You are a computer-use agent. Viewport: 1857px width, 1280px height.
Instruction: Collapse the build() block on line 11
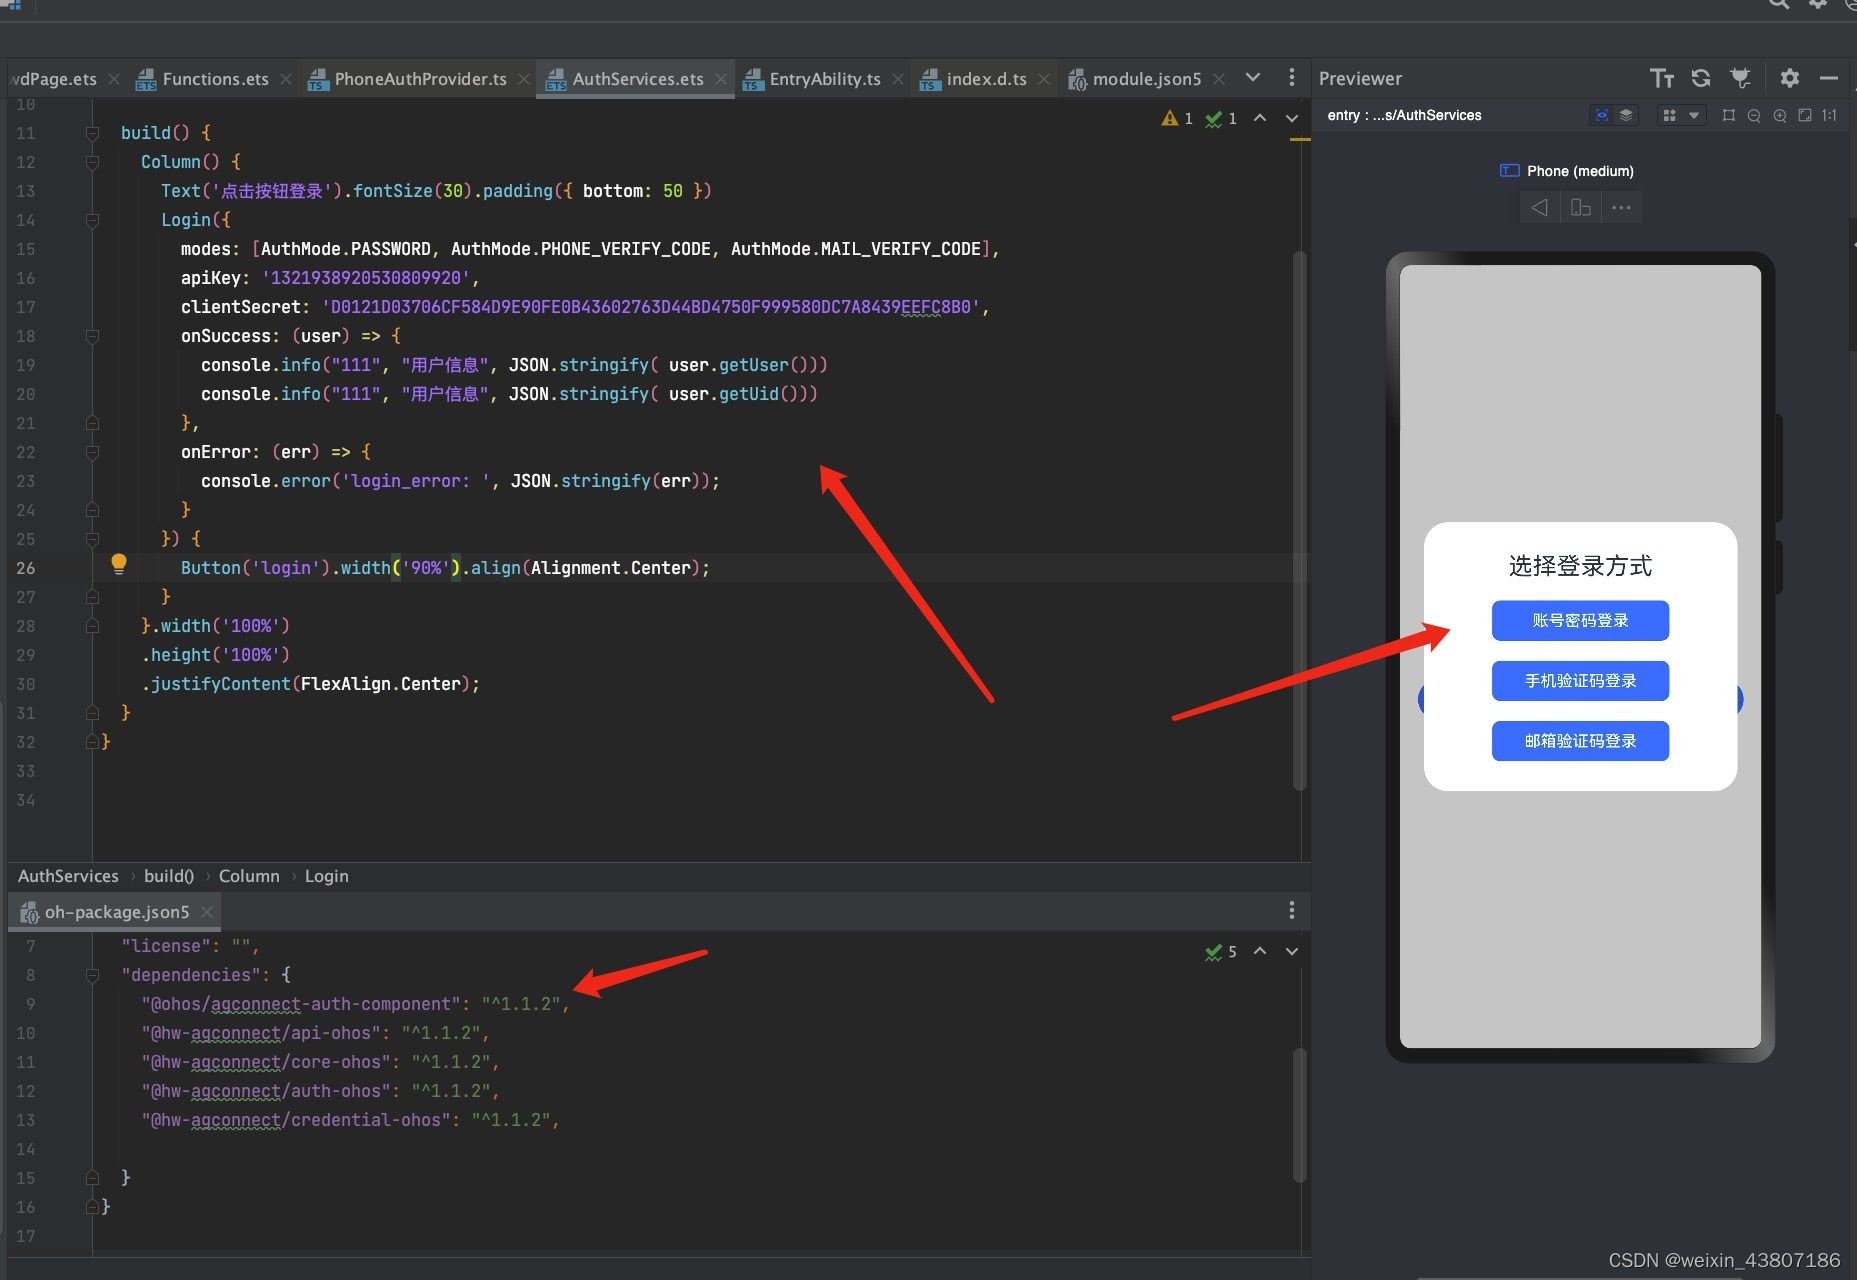[x=92, y=133]
